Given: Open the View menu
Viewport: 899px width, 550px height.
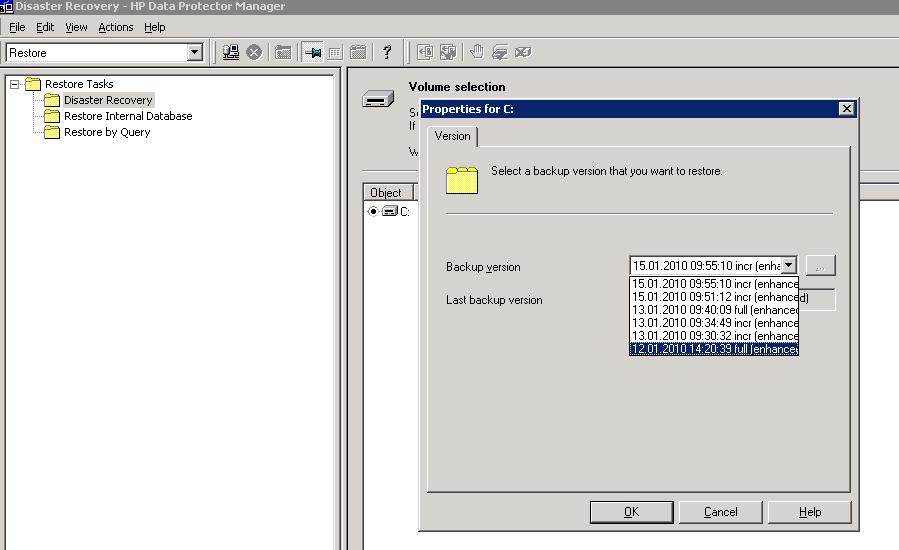Looking at the screenshot, I should click(x=76, y=27).
